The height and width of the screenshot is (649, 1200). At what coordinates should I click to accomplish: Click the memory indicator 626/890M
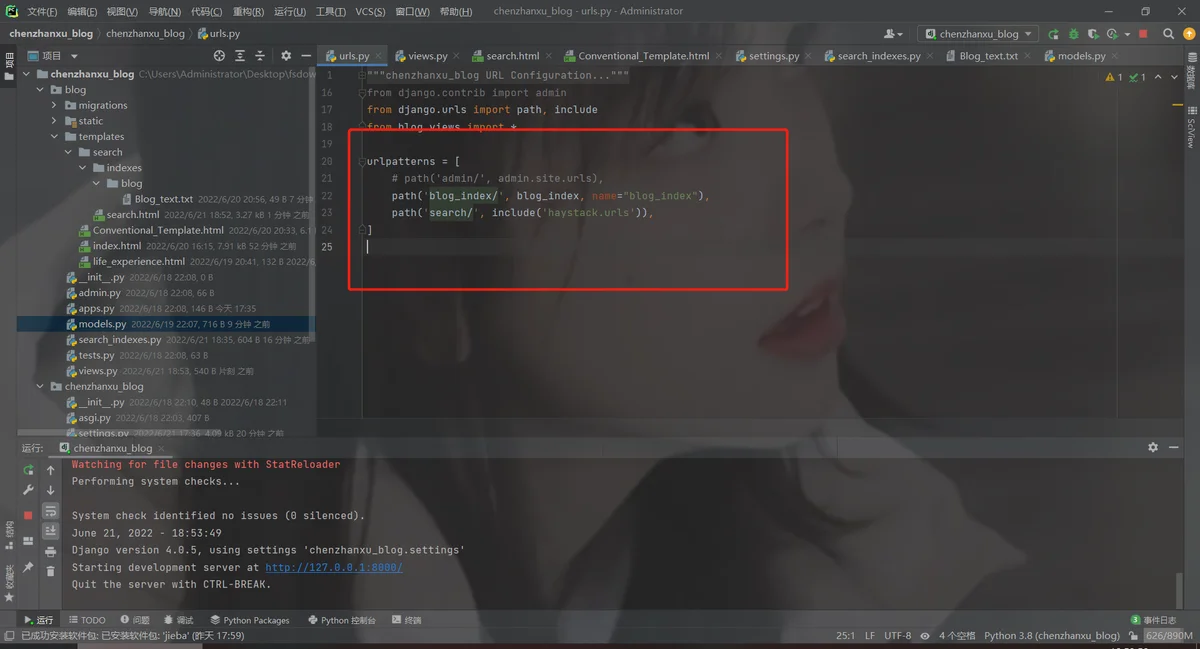click(x=1168, y=635)
